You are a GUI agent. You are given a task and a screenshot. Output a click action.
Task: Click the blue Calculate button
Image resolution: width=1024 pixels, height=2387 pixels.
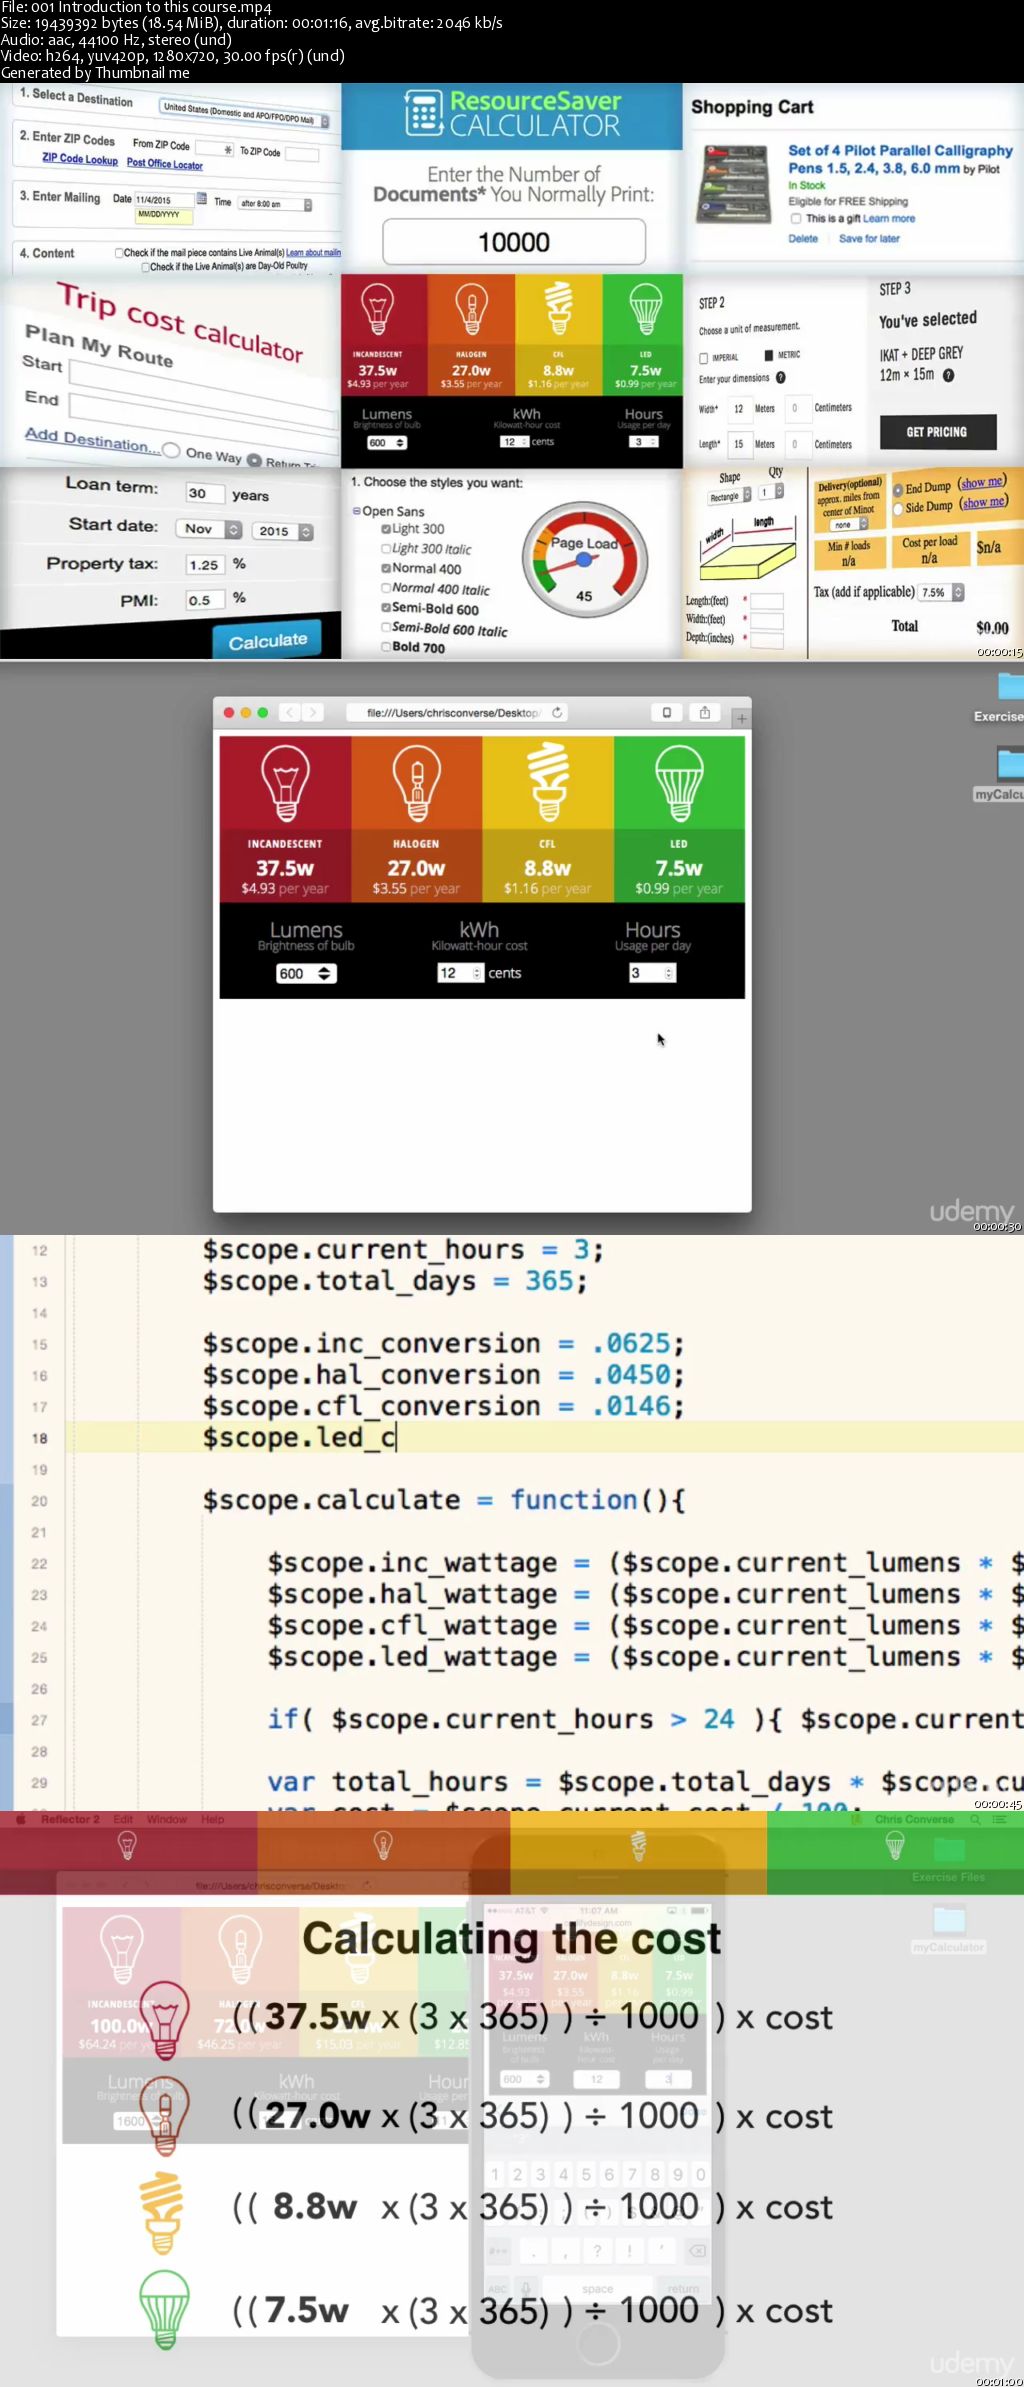[x=267, y=640]
